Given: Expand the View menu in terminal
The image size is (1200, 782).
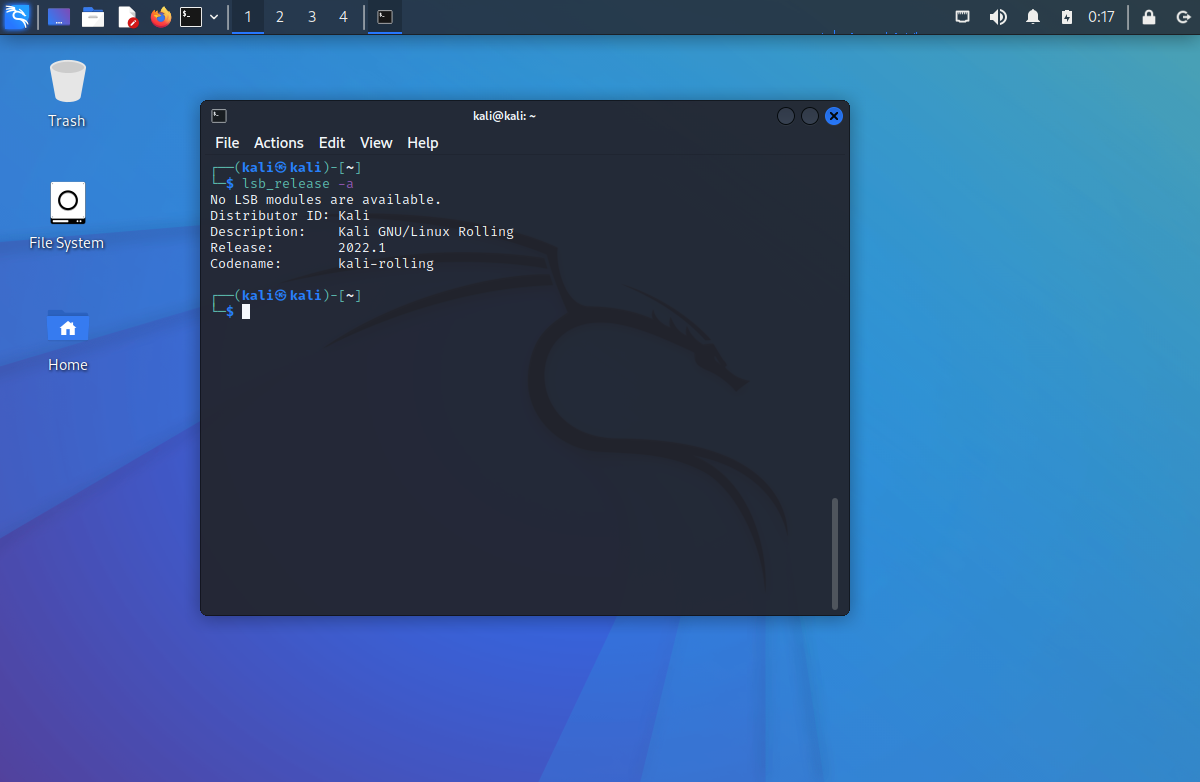Looking at the screenshot, I should click(376, 143).
